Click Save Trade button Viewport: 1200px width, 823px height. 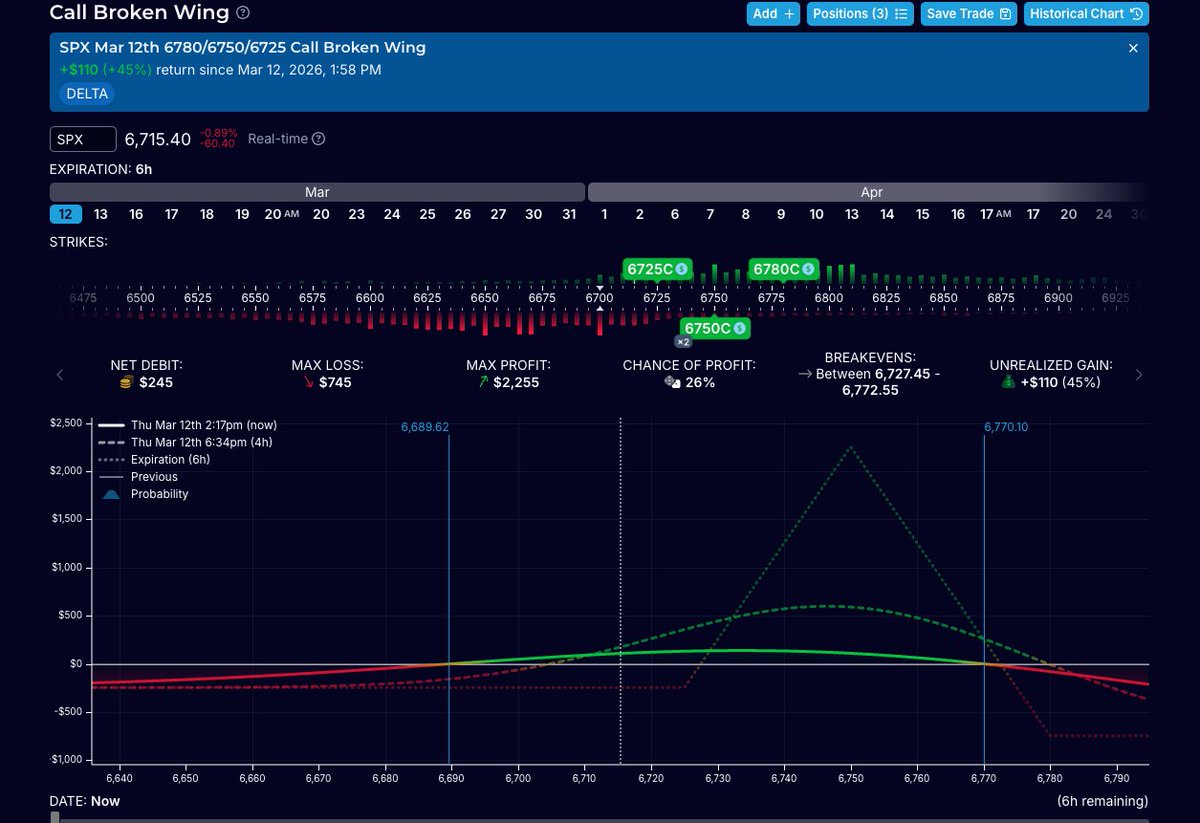(968, 14)
